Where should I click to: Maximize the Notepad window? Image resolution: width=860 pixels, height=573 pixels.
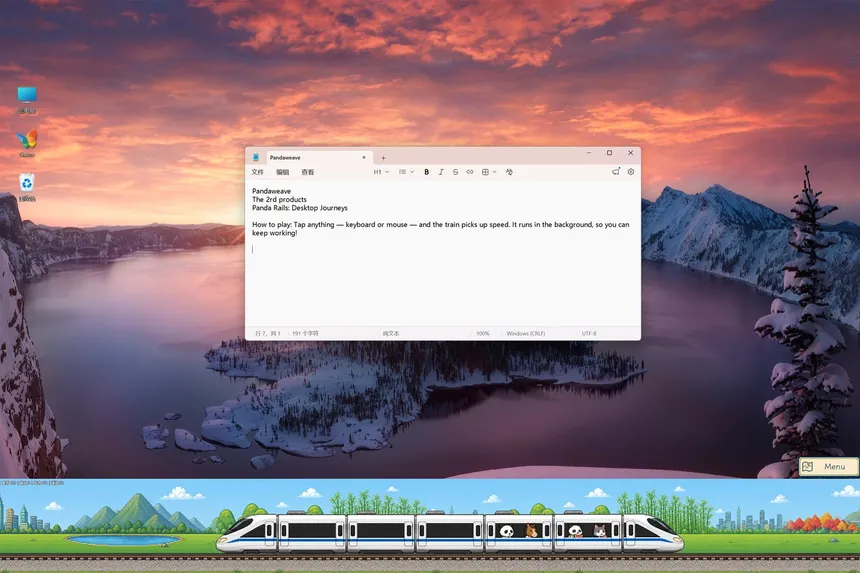609,153
